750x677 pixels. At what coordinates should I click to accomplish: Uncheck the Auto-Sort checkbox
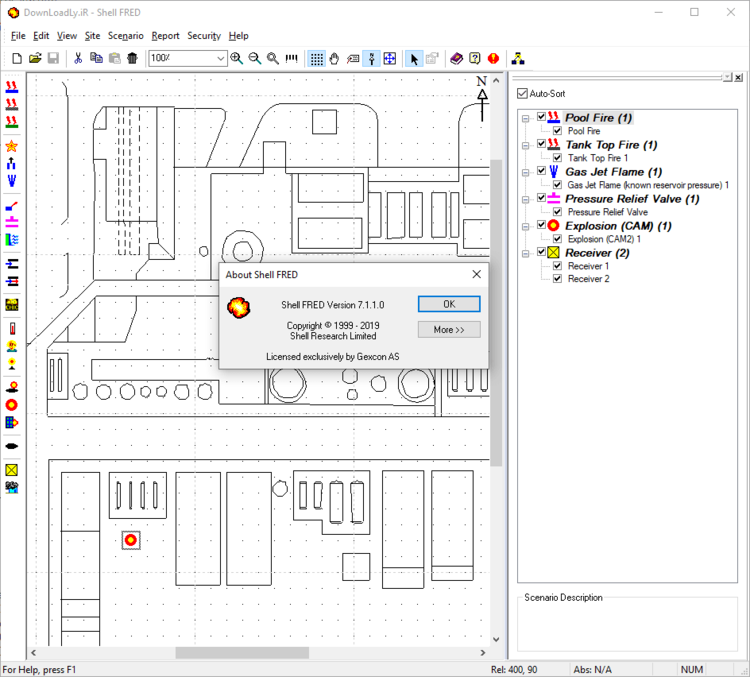522,94
